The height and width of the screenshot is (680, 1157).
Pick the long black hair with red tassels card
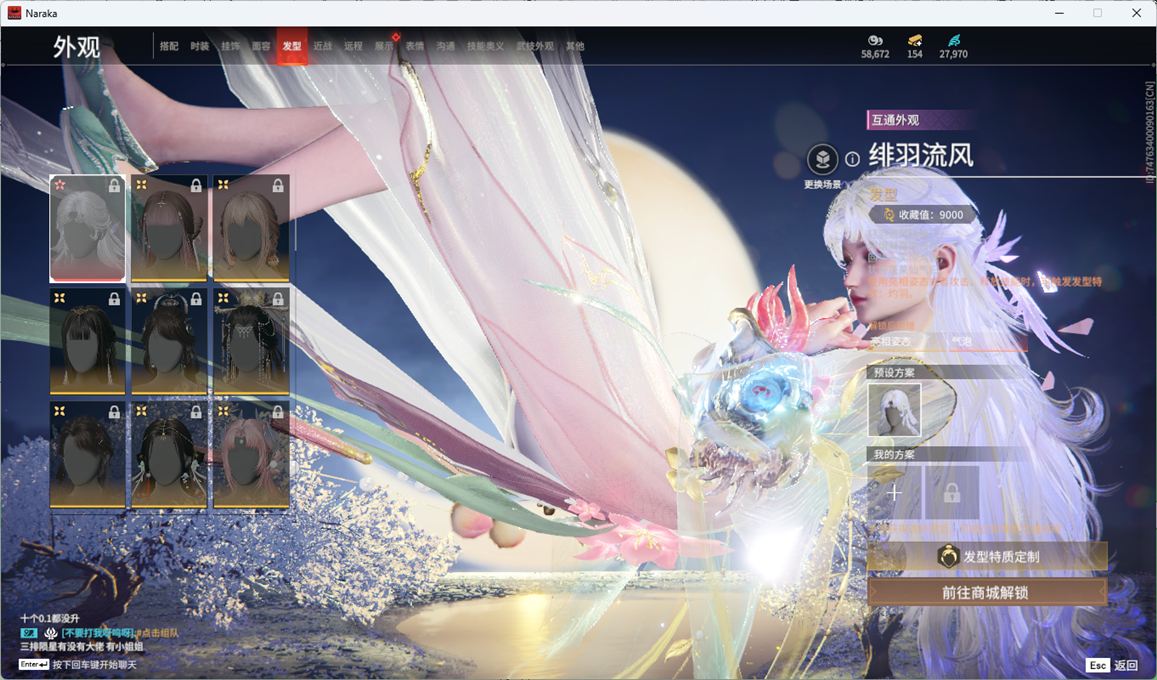tap(169, 454)
